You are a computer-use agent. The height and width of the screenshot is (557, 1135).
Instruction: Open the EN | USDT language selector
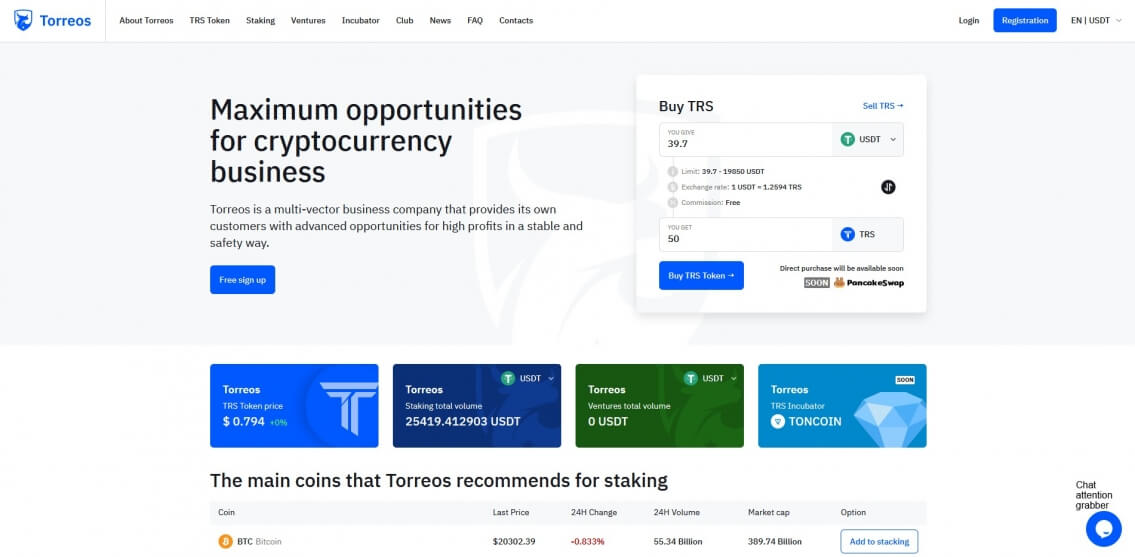(x=1091, y=20)
